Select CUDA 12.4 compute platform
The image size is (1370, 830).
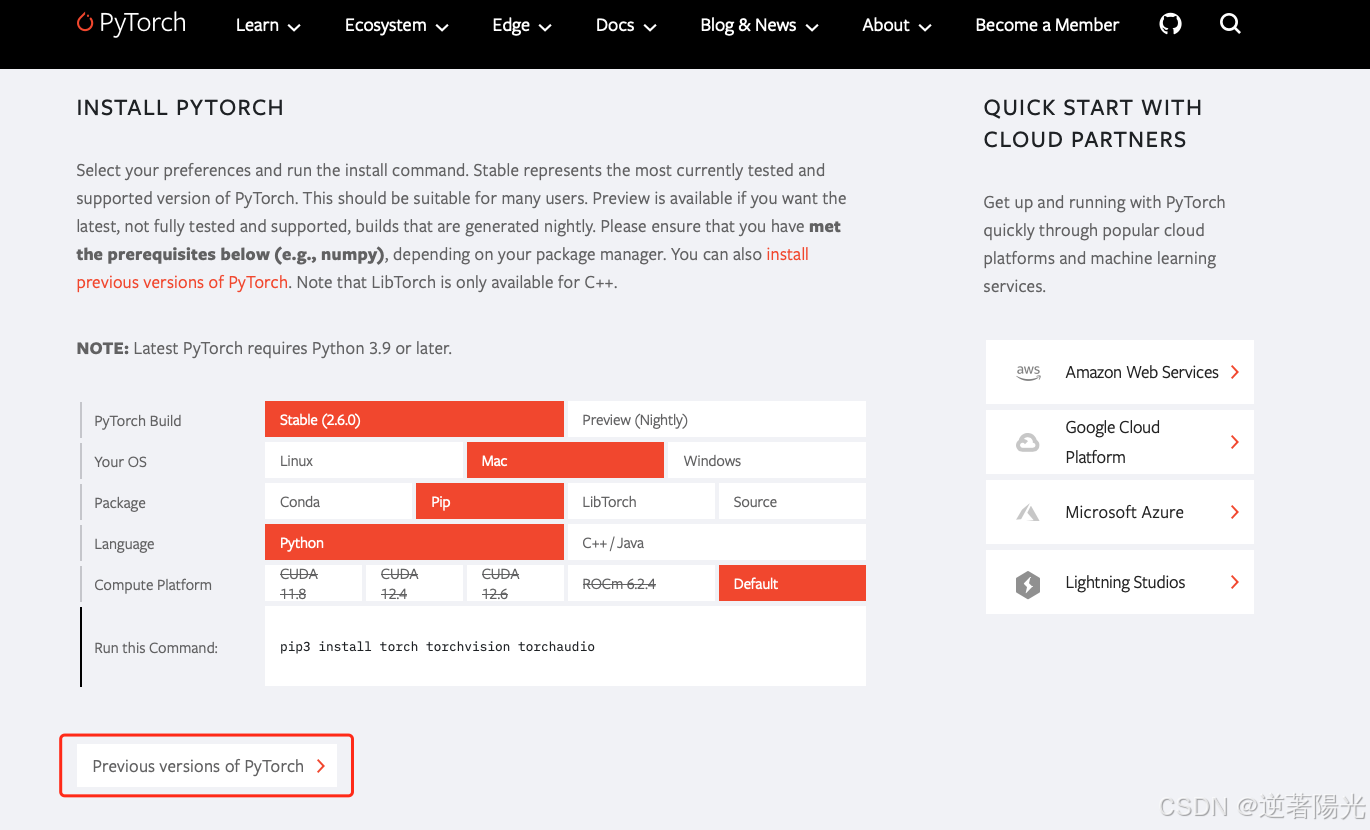point(414,583)
